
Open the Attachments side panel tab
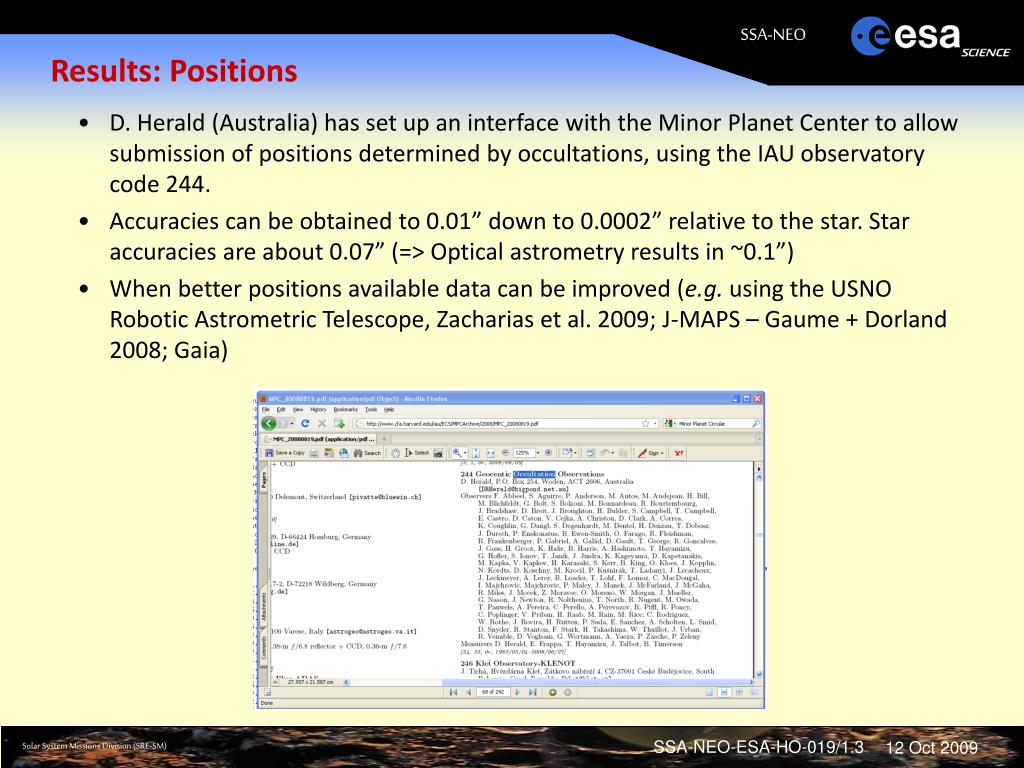click(x=264, y=607)
